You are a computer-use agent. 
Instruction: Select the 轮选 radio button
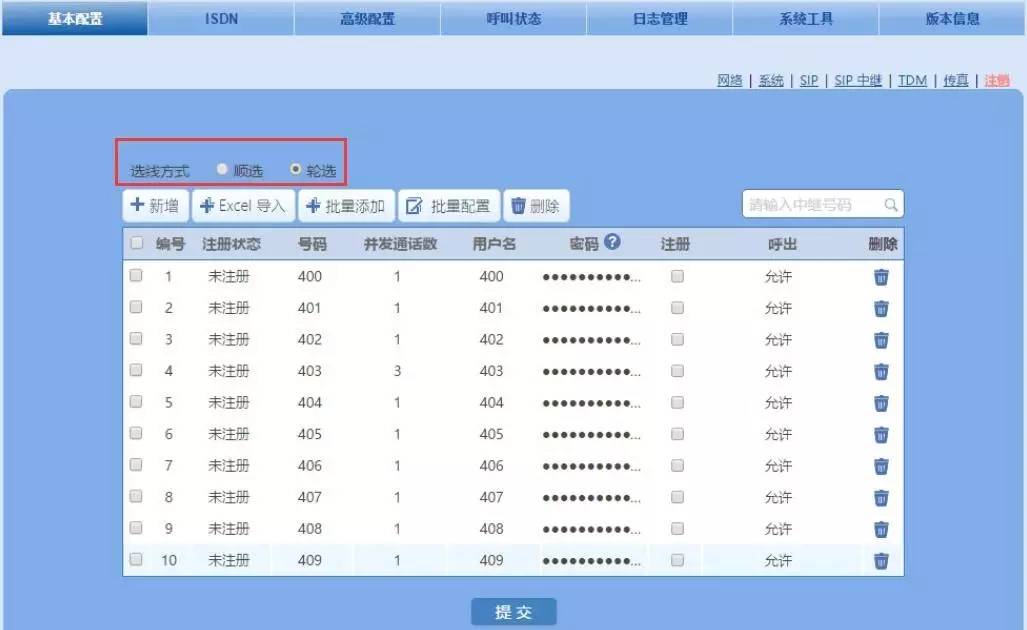[x=295, y=170]
